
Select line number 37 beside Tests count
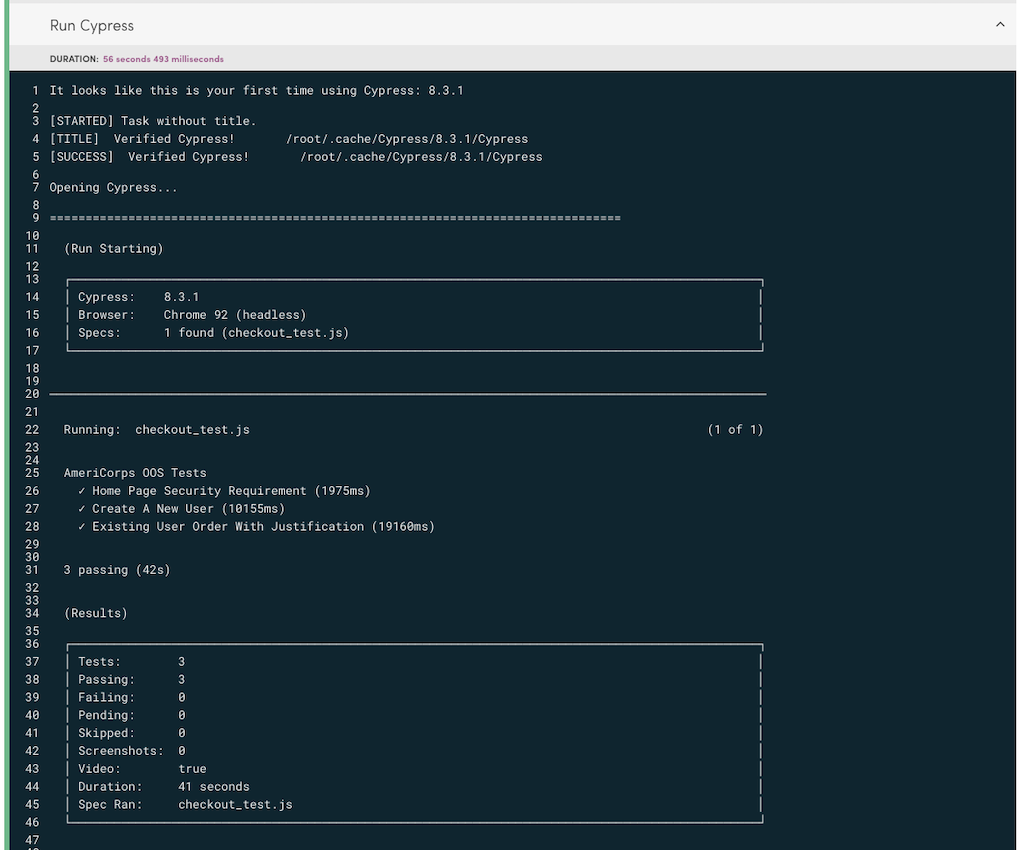(x=32, y=662)
